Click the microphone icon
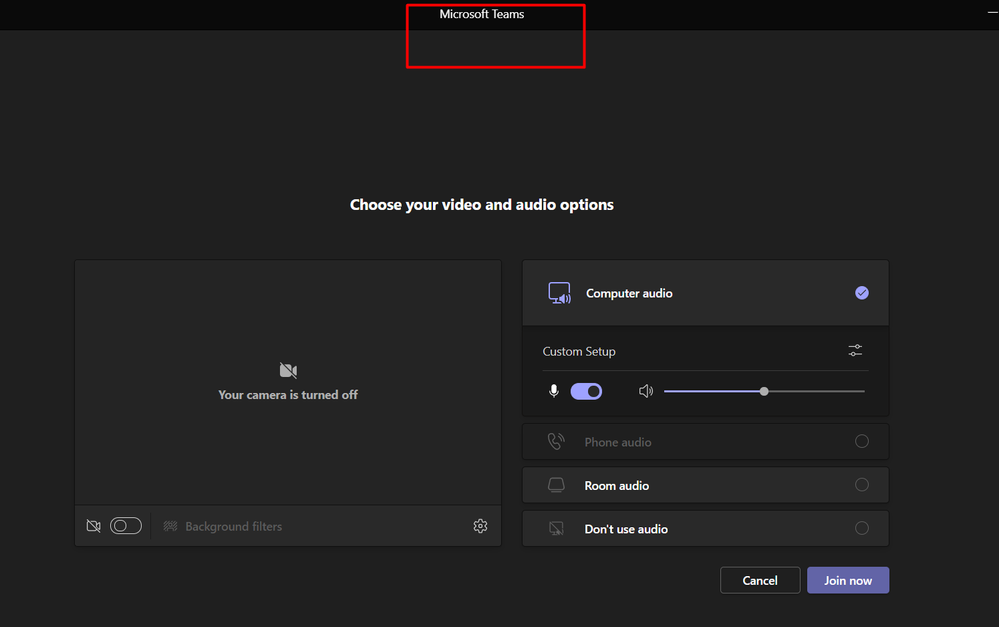This screenshot has height=627, width=999. (x=554, y=391)
